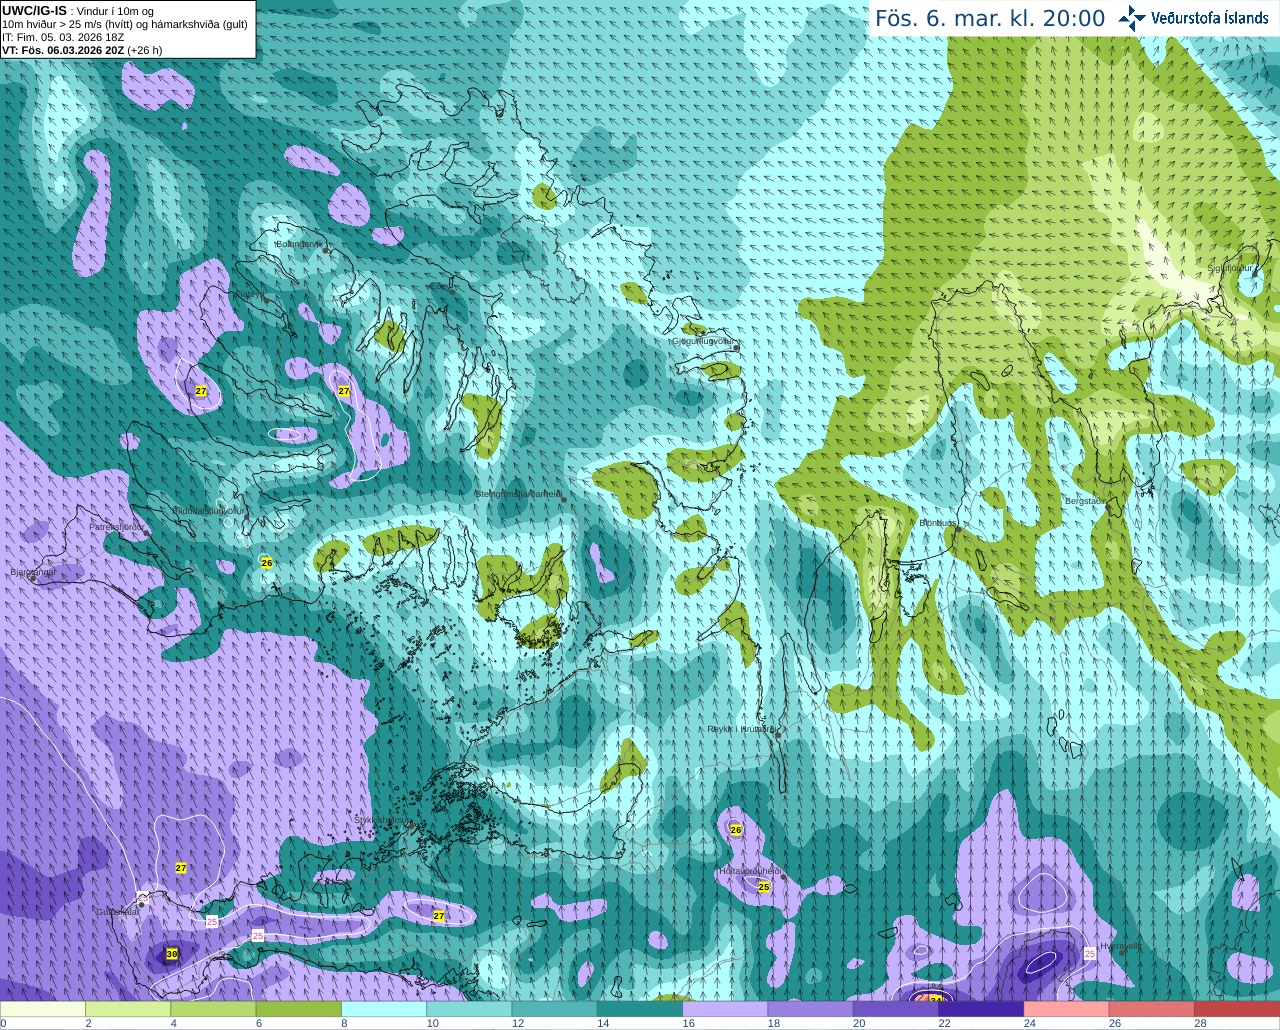Click the 12–14 m/s teal legend swatch
This screenshot has height=1030, width=1280.
point(555,1009)
